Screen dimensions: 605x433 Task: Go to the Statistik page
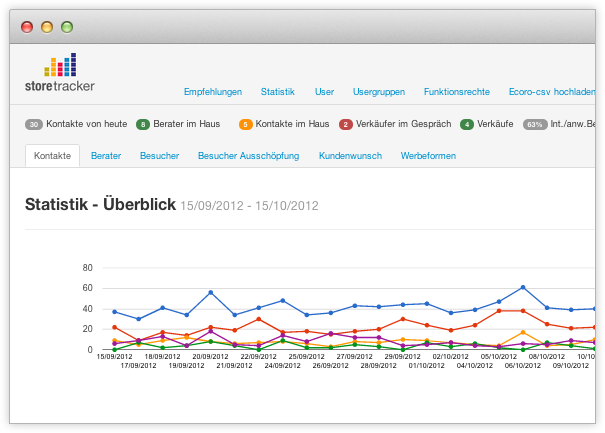(x=277, y=91)
